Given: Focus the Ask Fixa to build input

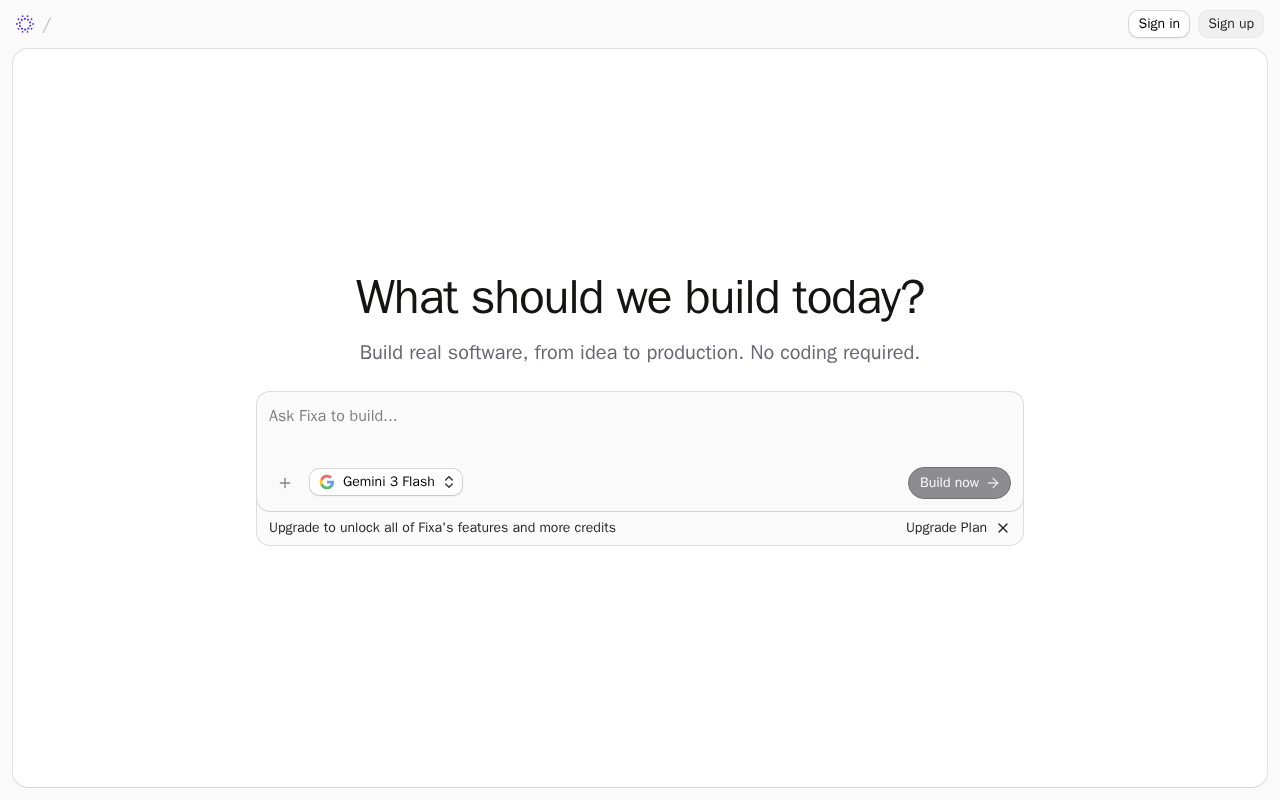Looking at the screenshot, I should [640, 424].
